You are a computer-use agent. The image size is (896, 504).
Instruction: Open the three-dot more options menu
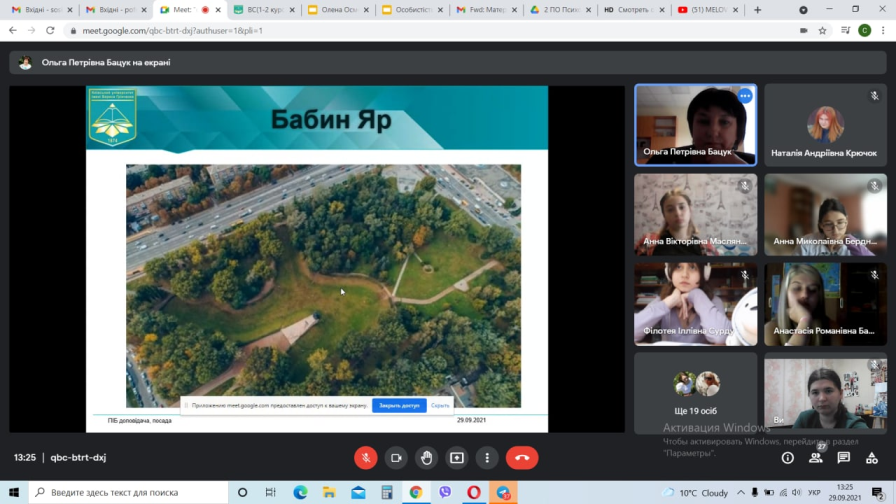(487, 458)
